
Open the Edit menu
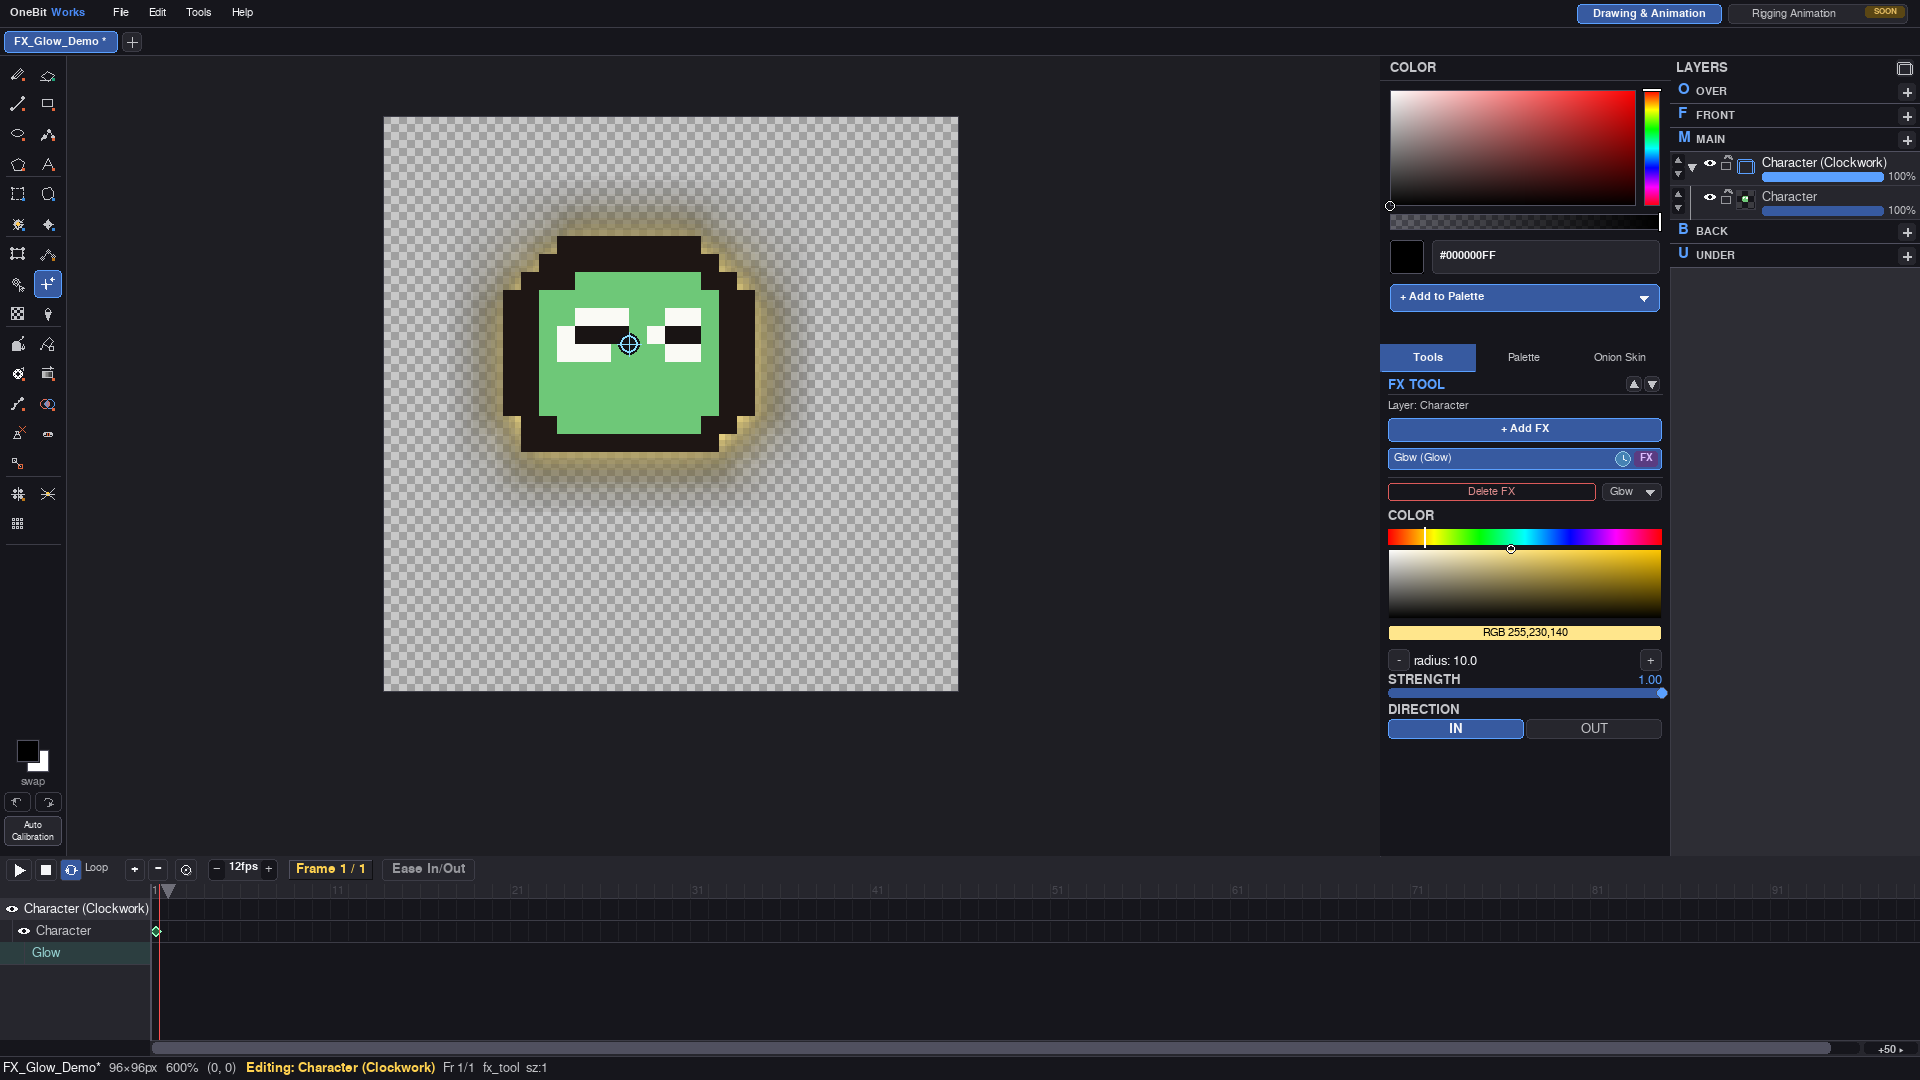tap(157, 12)
